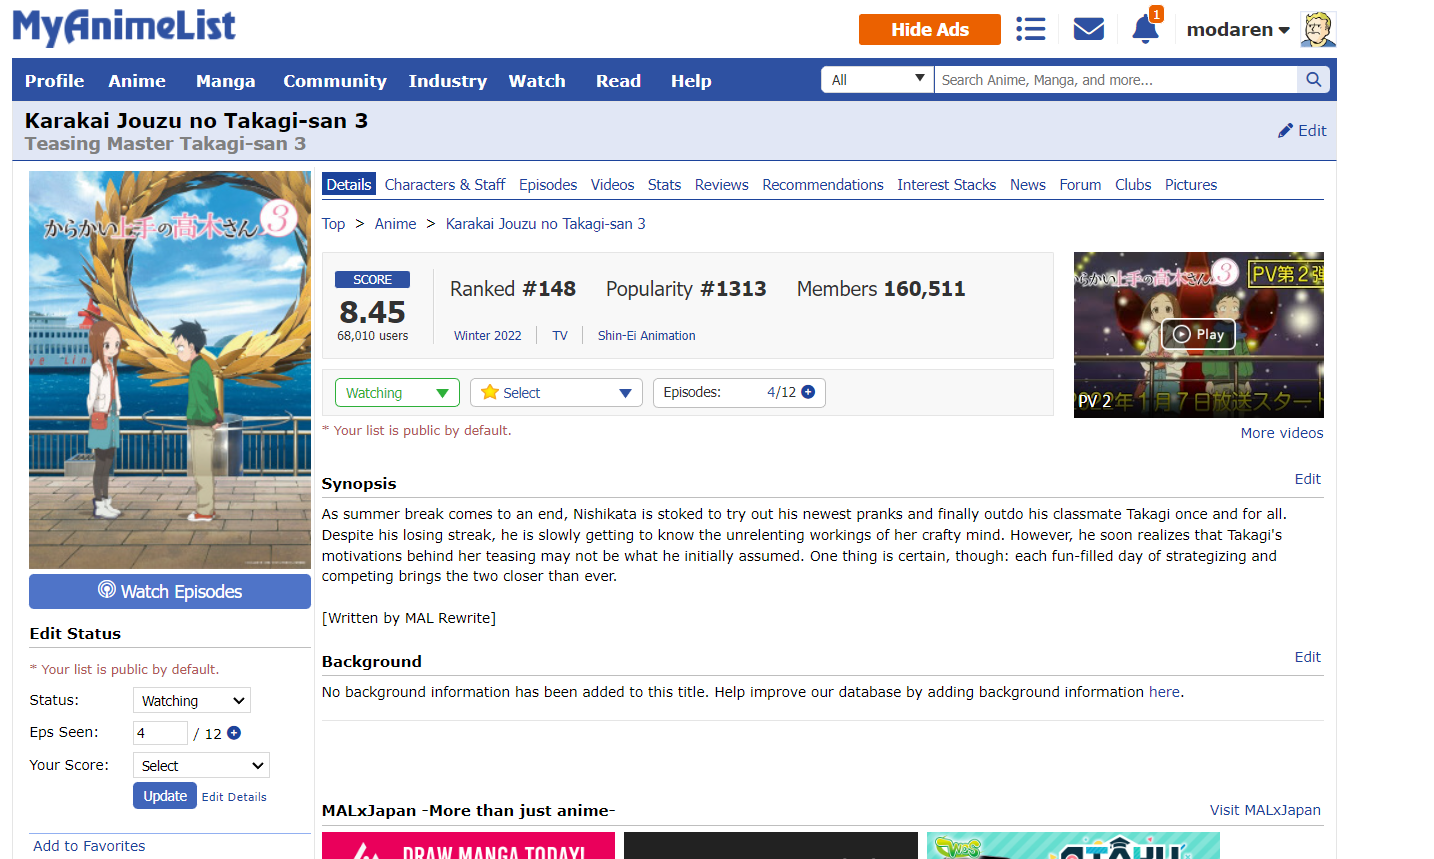The height and width of the screenshot is (859, 1434).
Task: Click the Top breadcrumb link
Action: (x=333, y=224)
